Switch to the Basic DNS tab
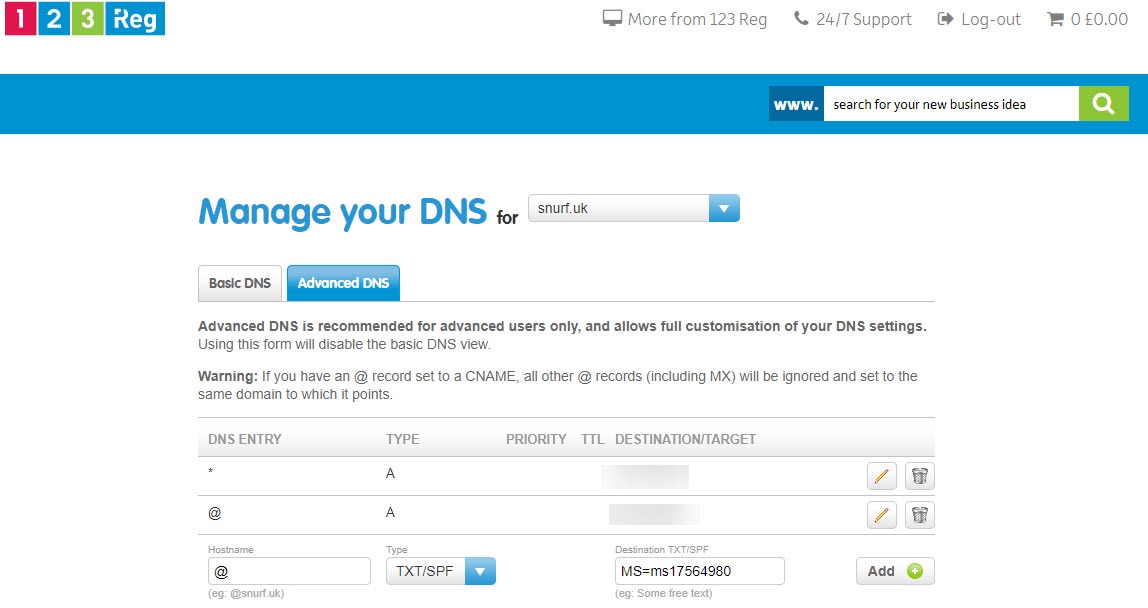The height and width of the screenshot is (608, 1148). pos(240,283)
